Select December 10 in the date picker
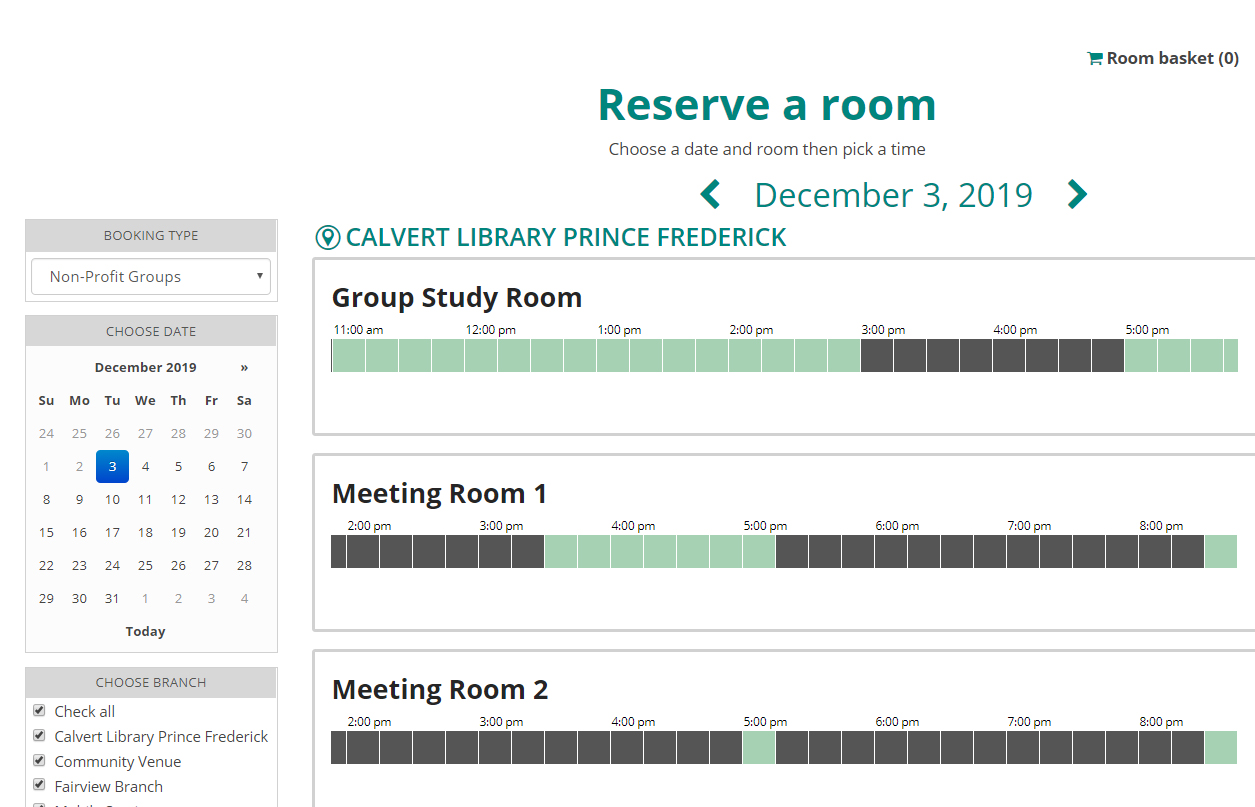Image resolution: width=1255 pixels, height=807 pixels. [x=112, y=499]
